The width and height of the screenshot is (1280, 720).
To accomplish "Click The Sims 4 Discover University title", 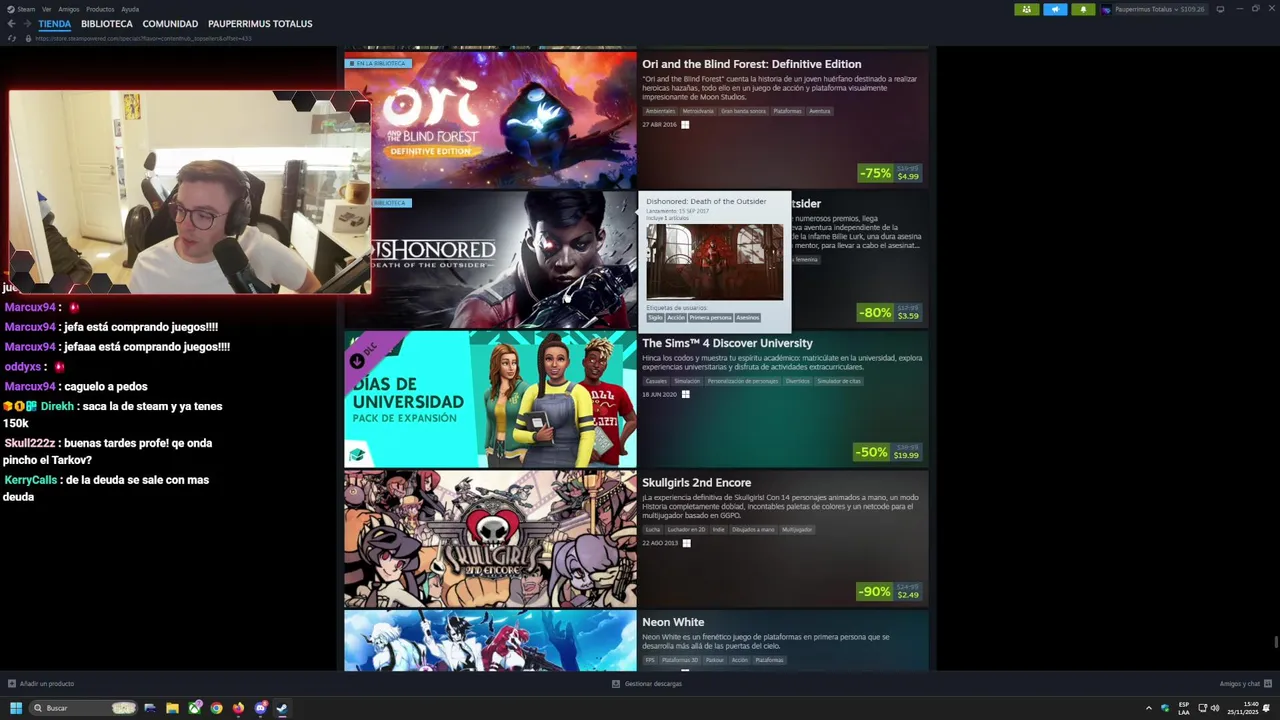I will (x=727, y=343).
